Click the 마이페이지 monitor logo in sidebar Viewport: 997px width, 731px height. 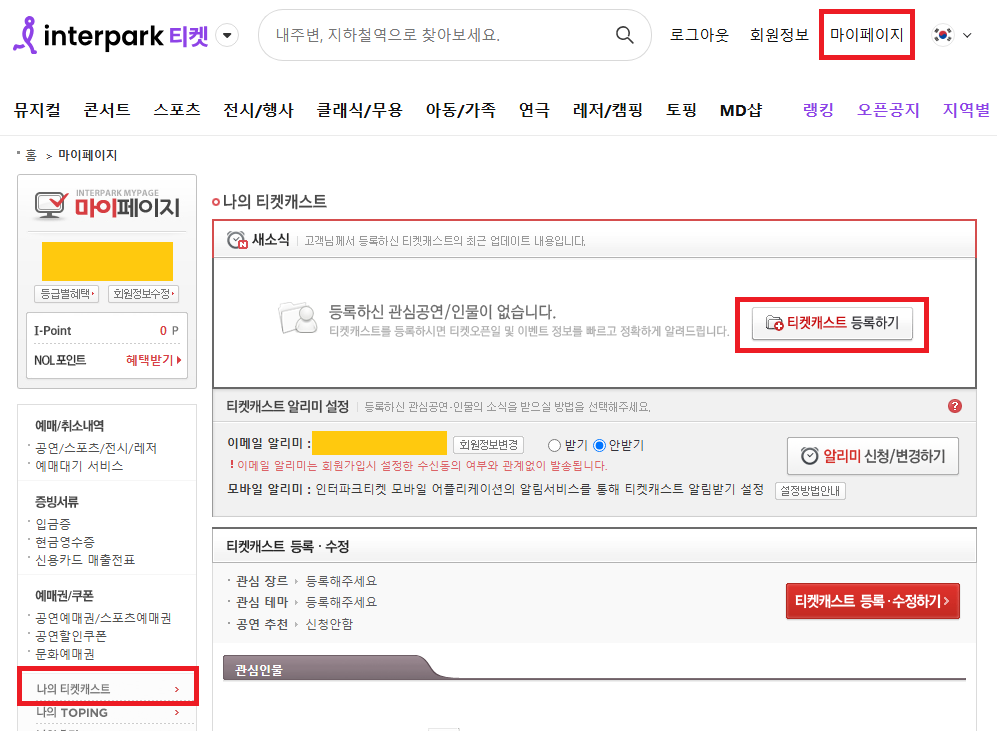pyautogui.click(x=107, y=204)
